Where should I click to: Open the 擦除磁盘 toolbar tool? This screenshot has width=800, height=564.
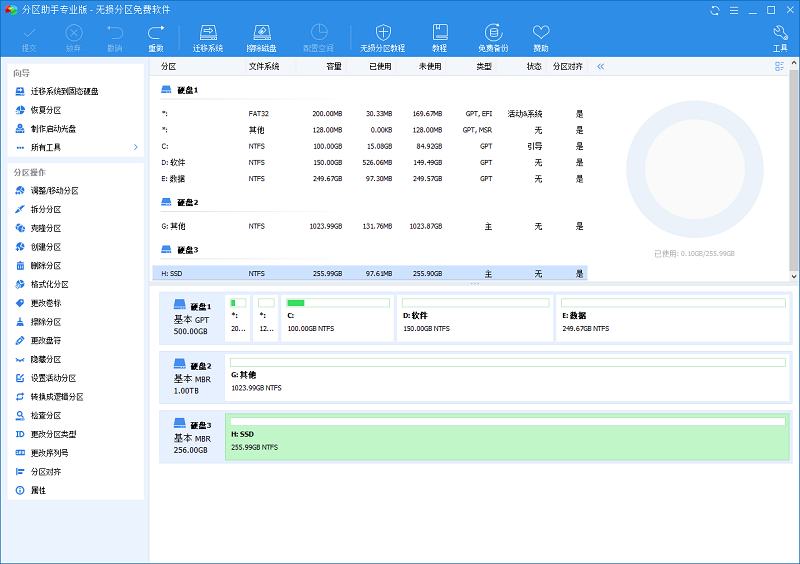coord(262,38)
